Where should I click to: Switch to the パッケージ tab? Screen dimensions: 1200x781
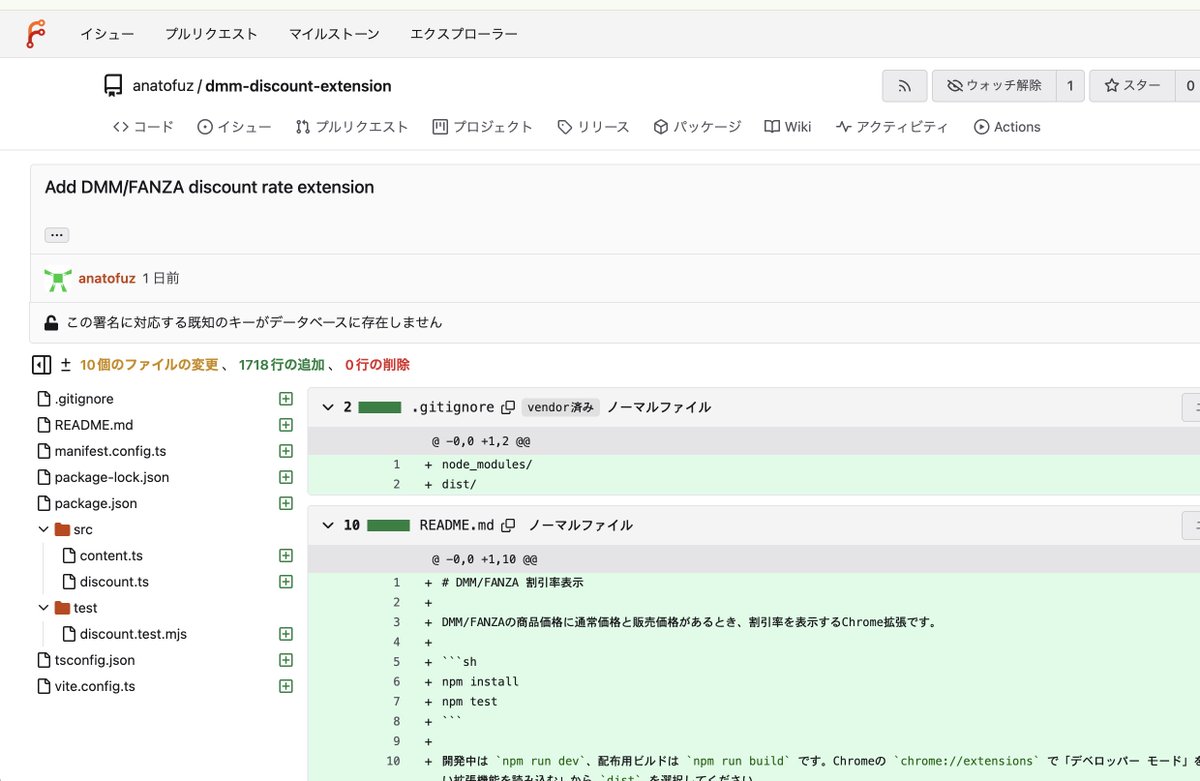(697, 127)
